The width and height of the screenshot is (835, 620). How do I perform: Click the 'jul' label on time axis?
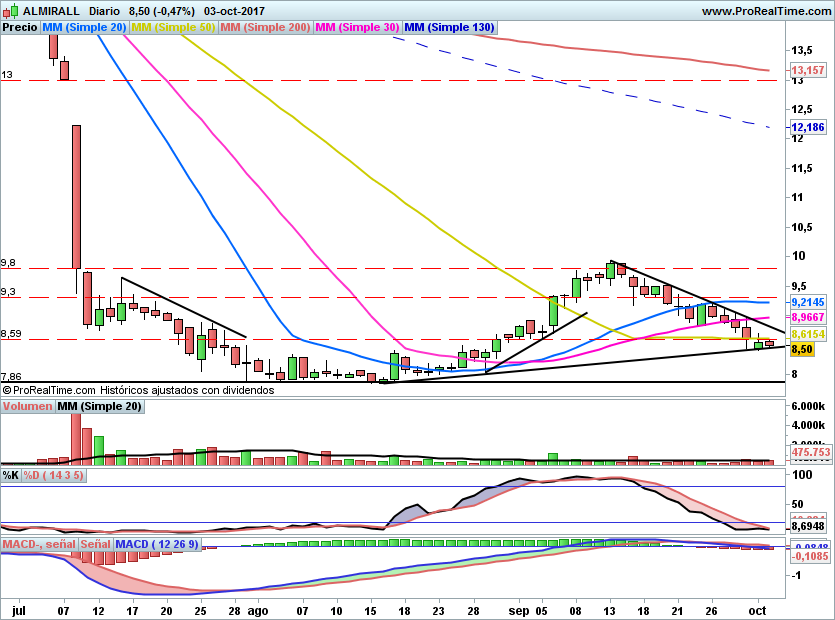(x=19, y=610)
